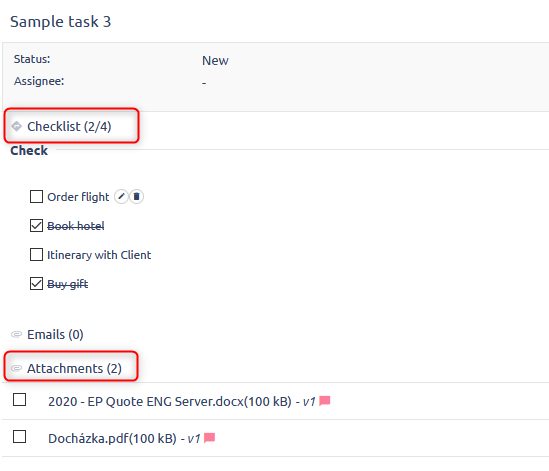Collapse the Checklist (2/4) section
The height and width of the screenshot is (471, 549).
pos(69,126)
